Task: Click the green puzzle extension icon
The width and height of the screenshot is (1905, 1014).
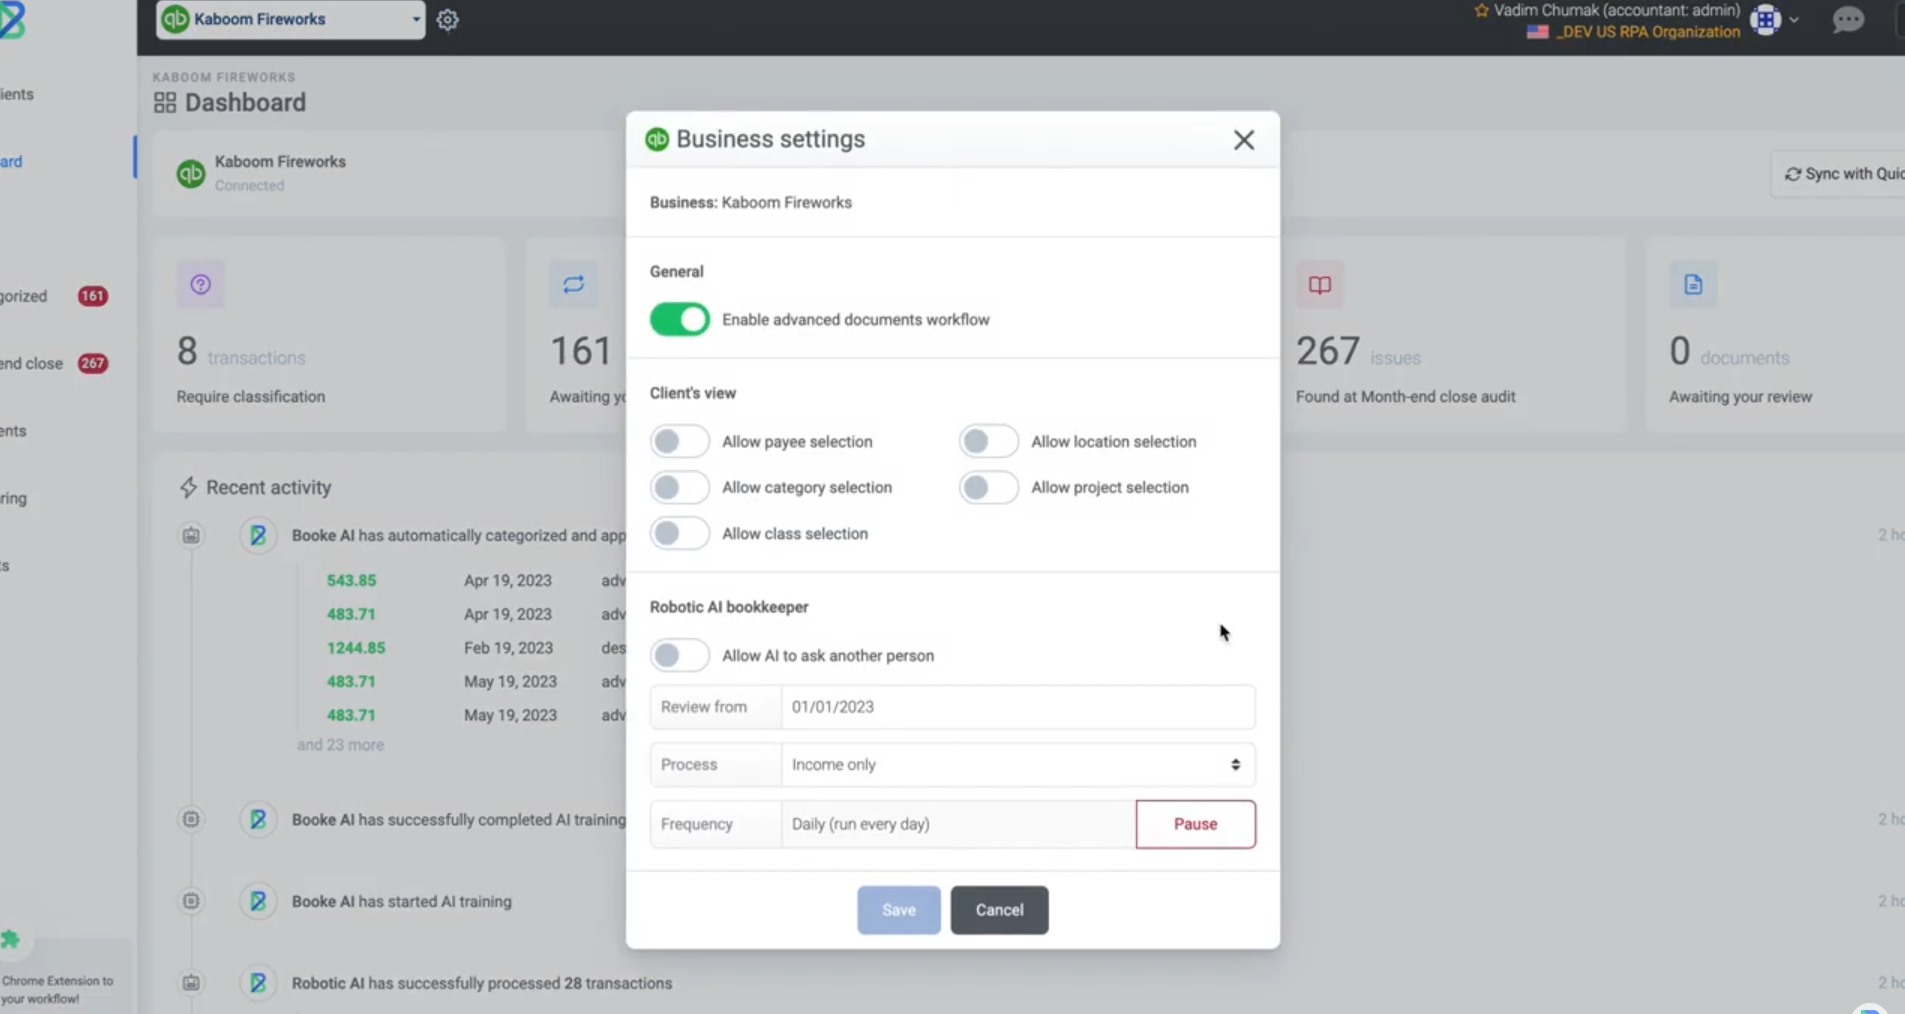Action: pos(10,939)
